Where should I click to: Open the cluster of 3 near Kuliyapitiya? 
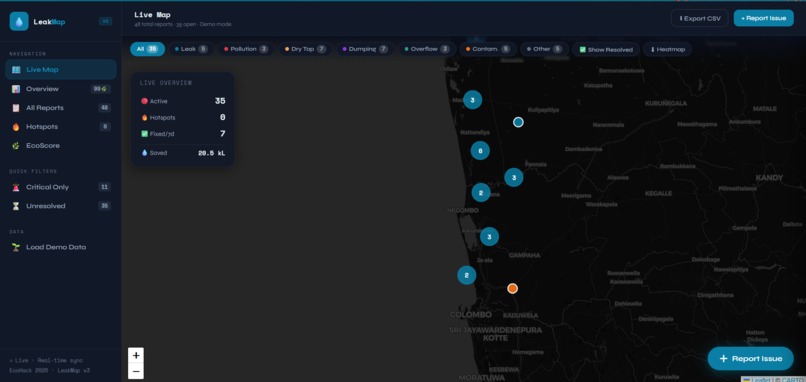click(472, 100)
